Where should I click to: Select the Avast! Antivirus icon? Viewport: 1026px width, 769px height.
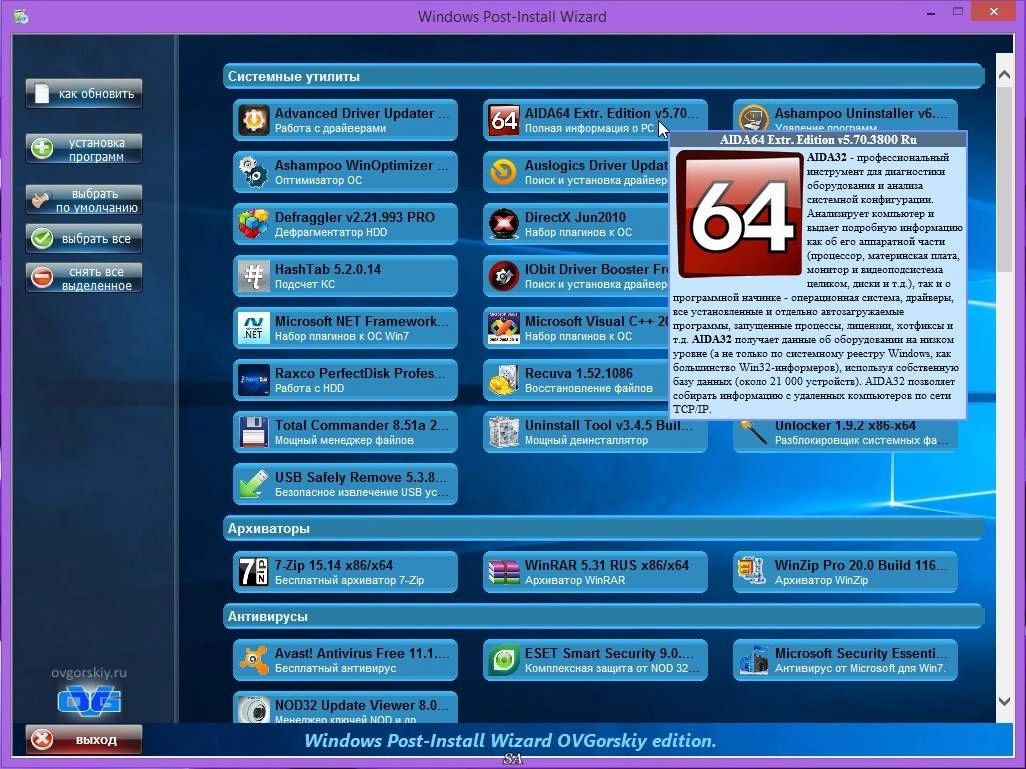253,659
